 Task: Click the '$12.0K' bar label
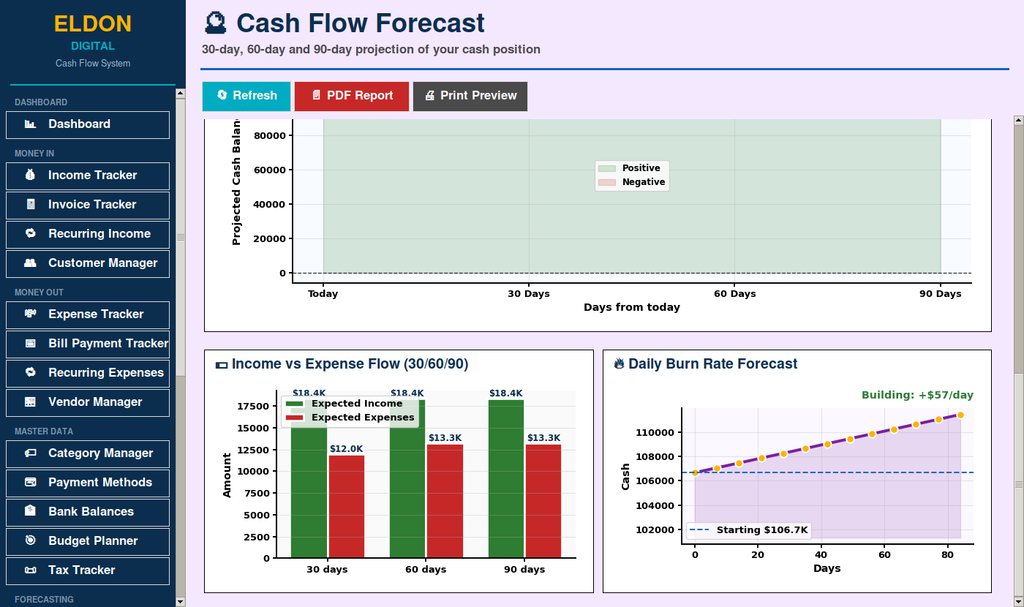pos(346,449)
